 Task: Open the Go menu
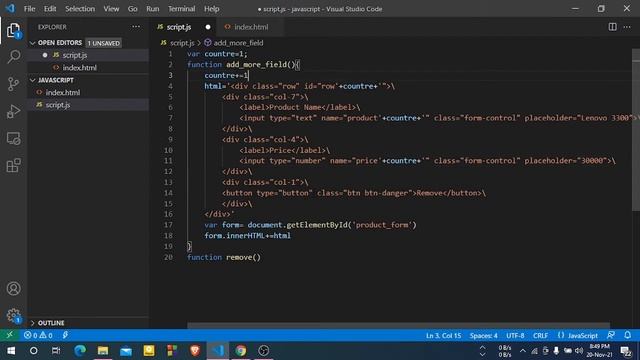point(133,9)
